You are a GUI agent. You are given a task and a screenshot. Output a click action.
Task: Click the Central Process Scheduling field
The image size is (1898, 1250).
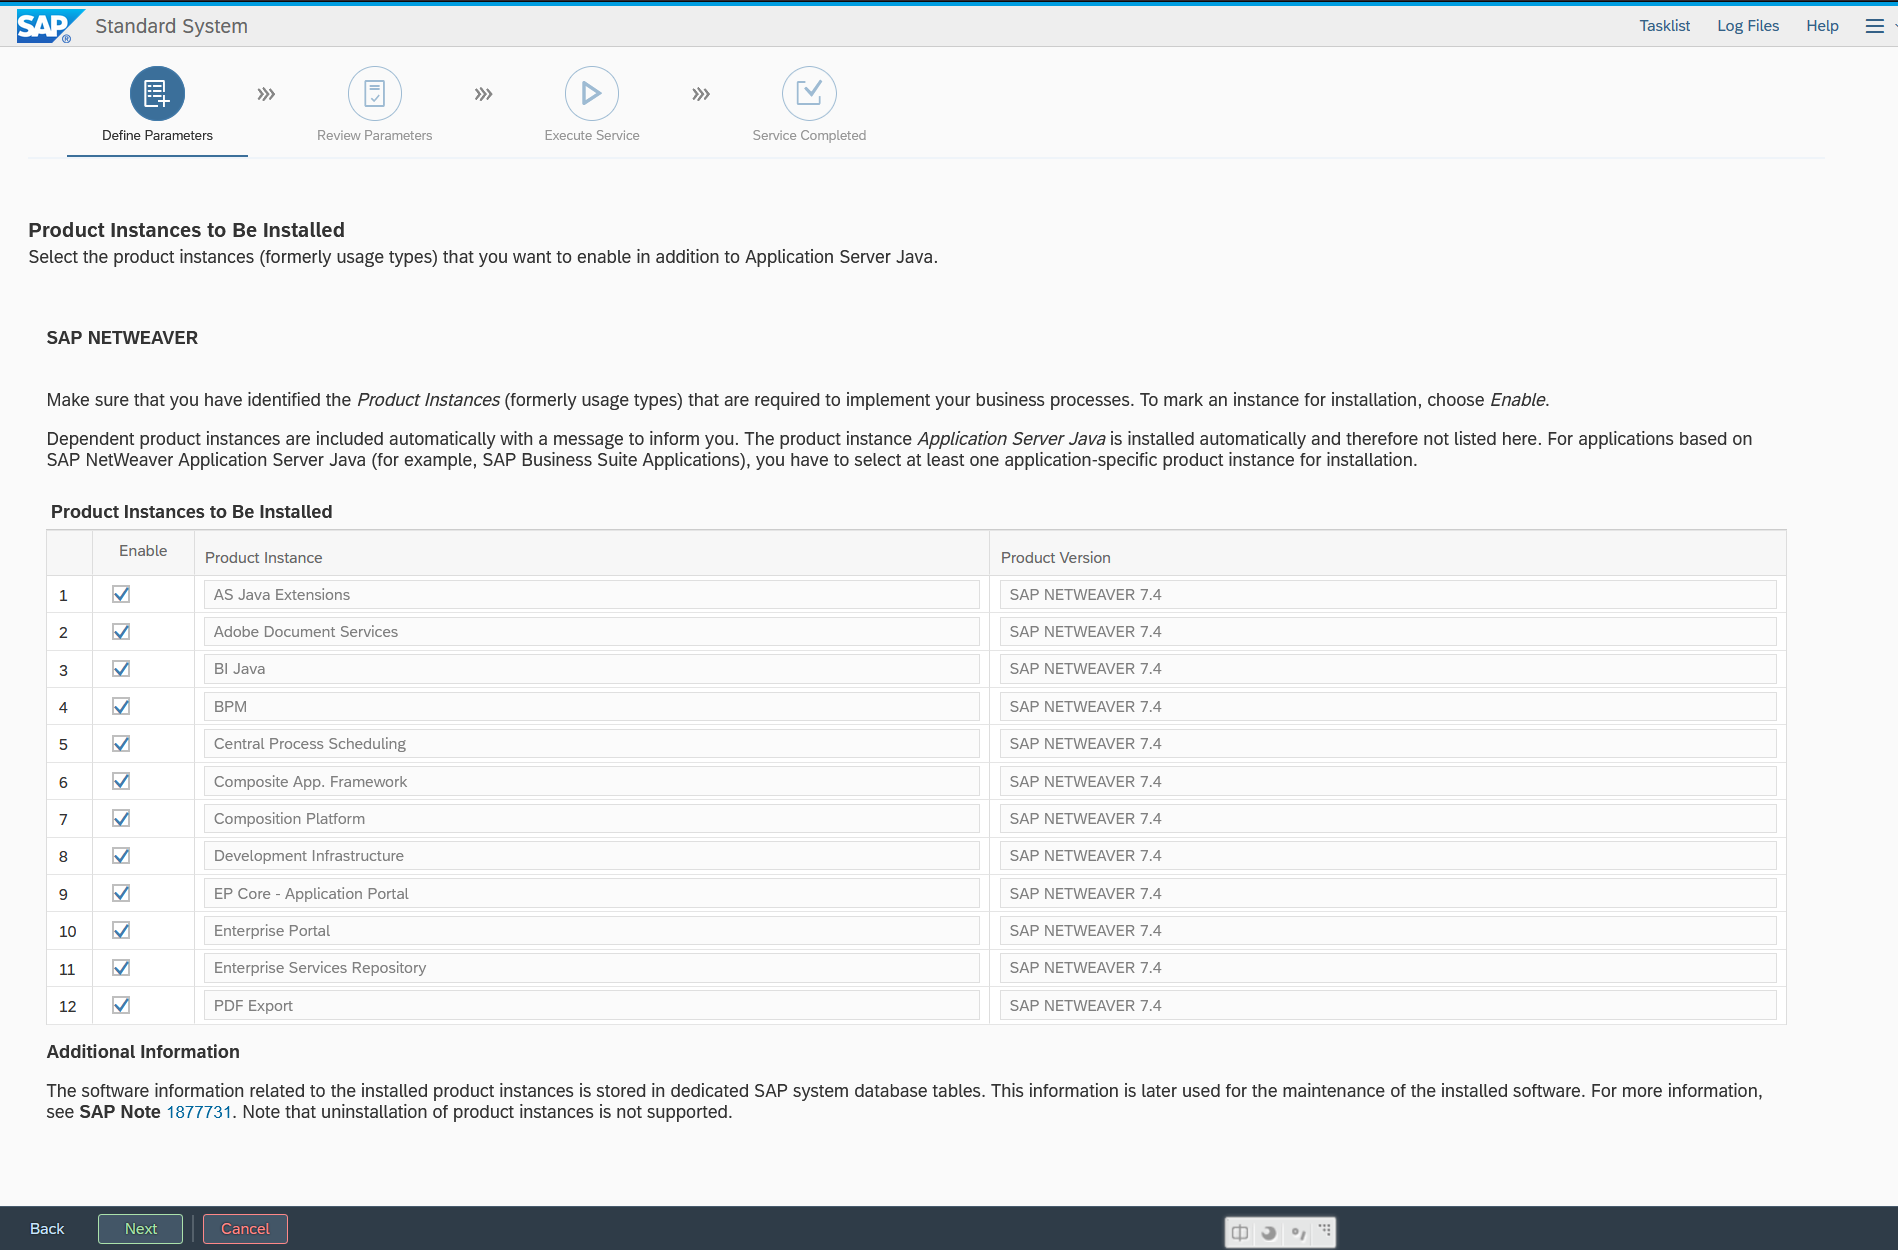click(591, 744)
